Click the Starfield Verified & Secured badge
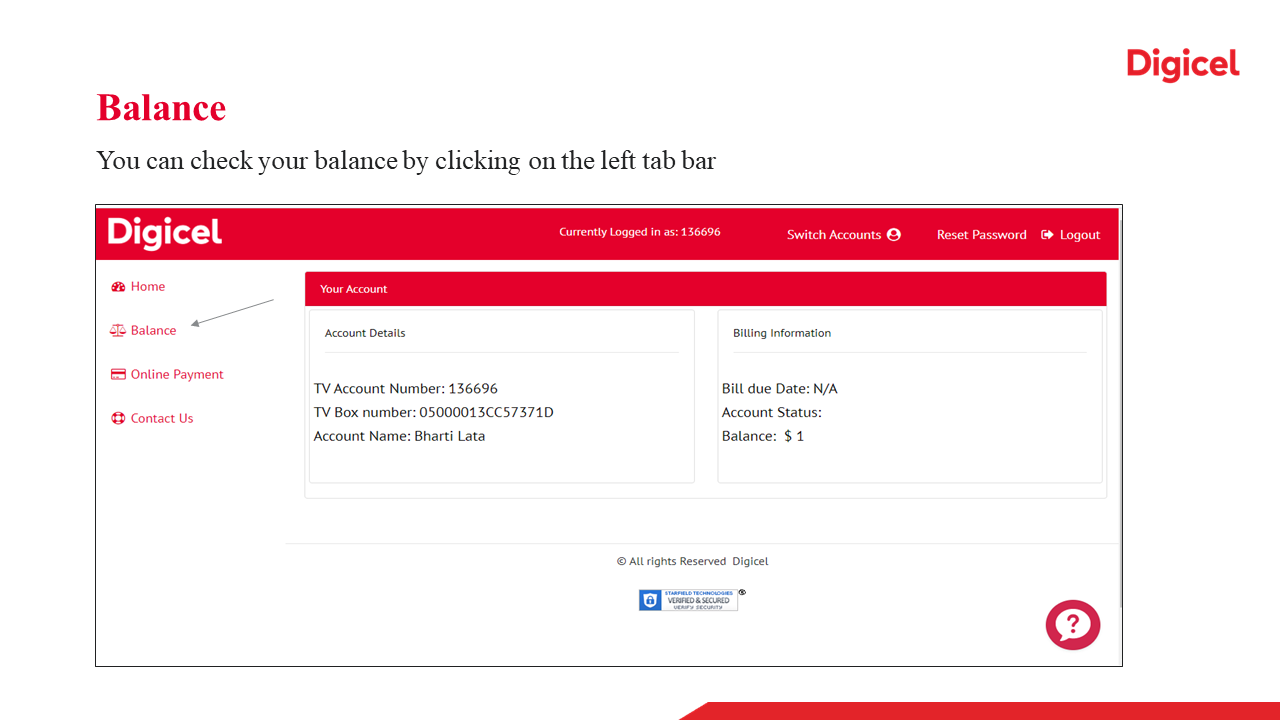Screen dimensions: 1280x720 (x=688, y=600)
